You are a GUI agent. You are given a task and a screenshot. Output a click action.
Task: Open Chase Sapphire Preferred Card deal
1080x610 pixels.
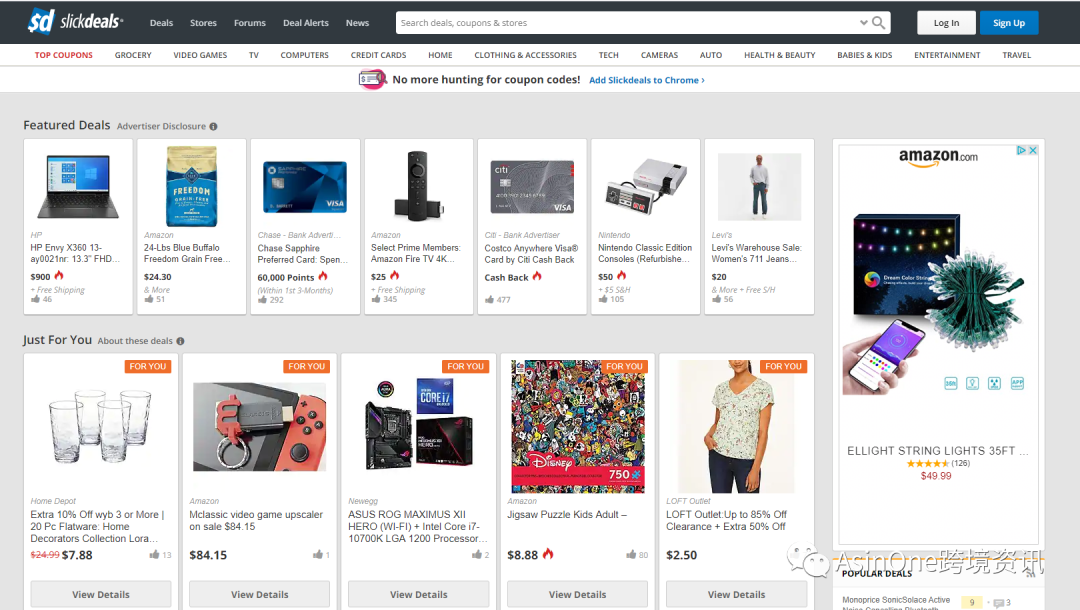(303, 253)
